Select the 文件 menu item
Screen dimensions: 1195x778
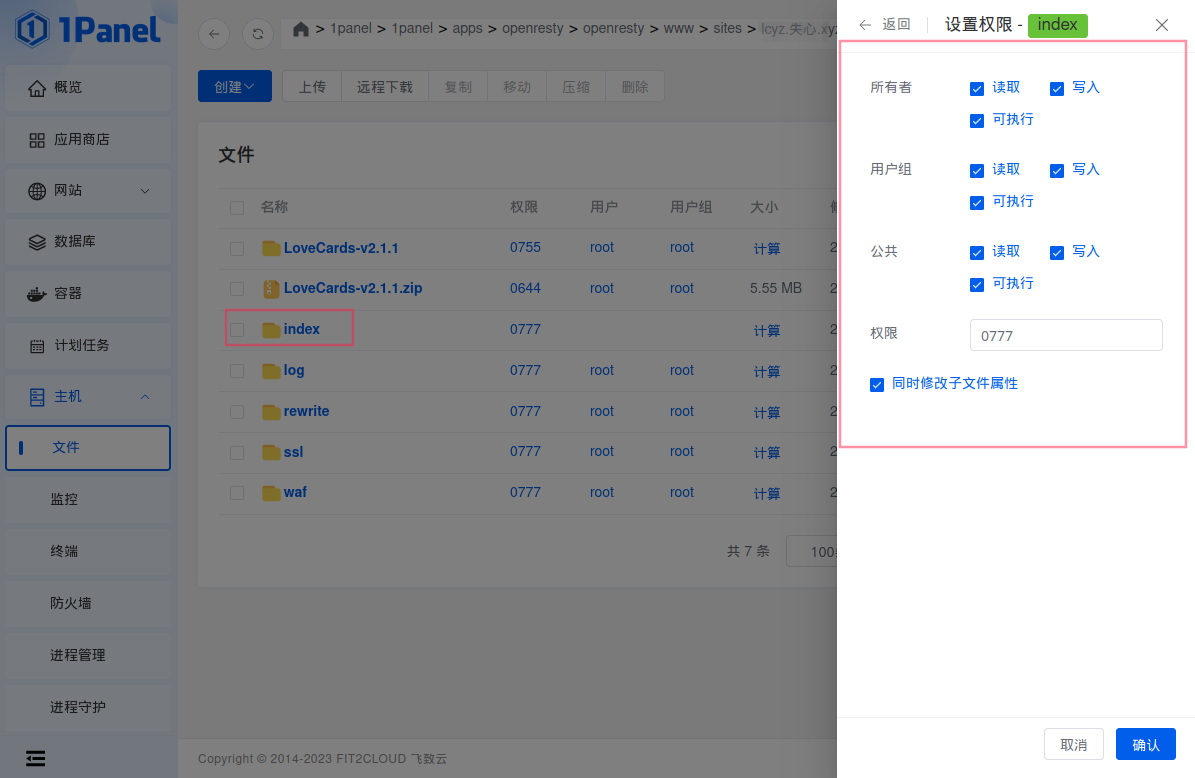[88, 448]
